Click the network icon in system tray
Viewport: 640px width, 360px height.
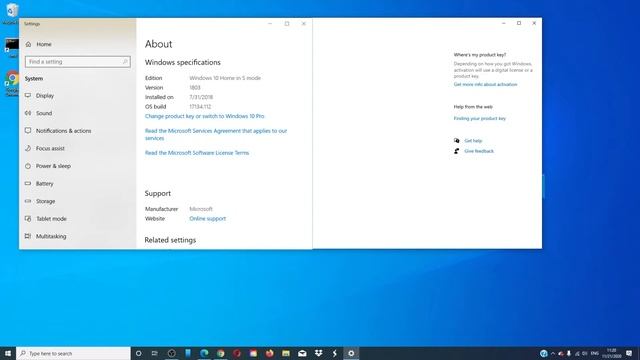(577, 353)
